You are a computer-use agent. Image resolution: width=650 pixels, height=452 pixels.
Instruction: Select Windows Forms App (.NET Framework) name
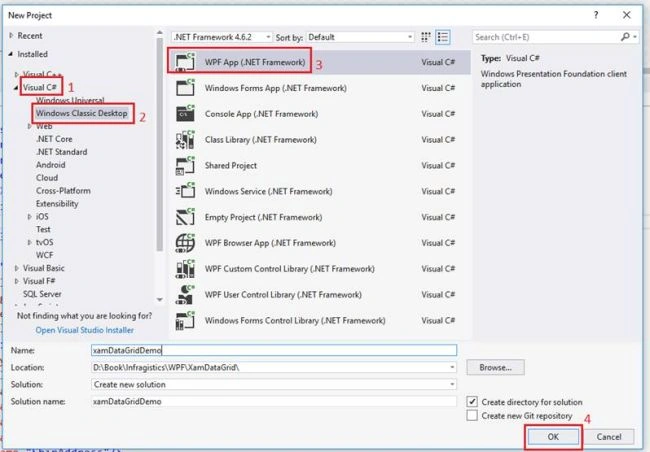click(276, 88)
